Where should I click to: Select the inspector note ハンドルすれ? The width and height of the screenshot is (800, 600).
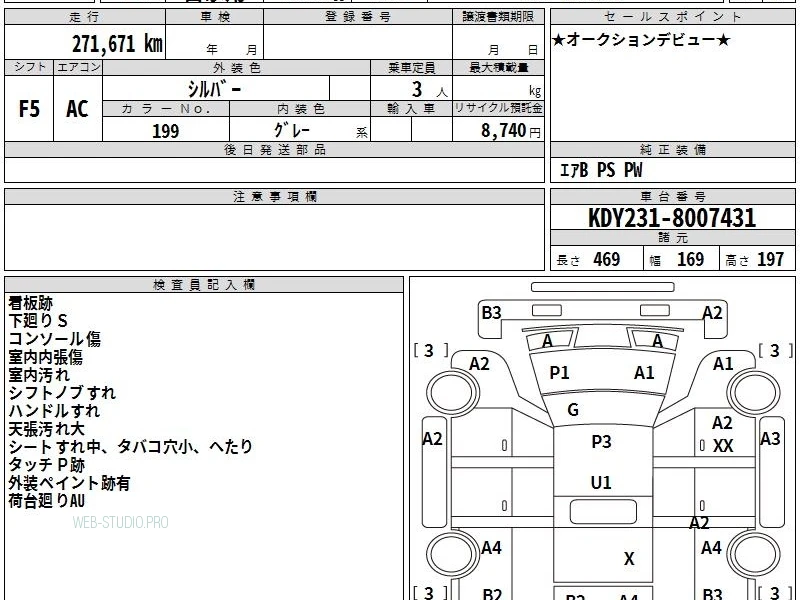(x=54, y=411)
